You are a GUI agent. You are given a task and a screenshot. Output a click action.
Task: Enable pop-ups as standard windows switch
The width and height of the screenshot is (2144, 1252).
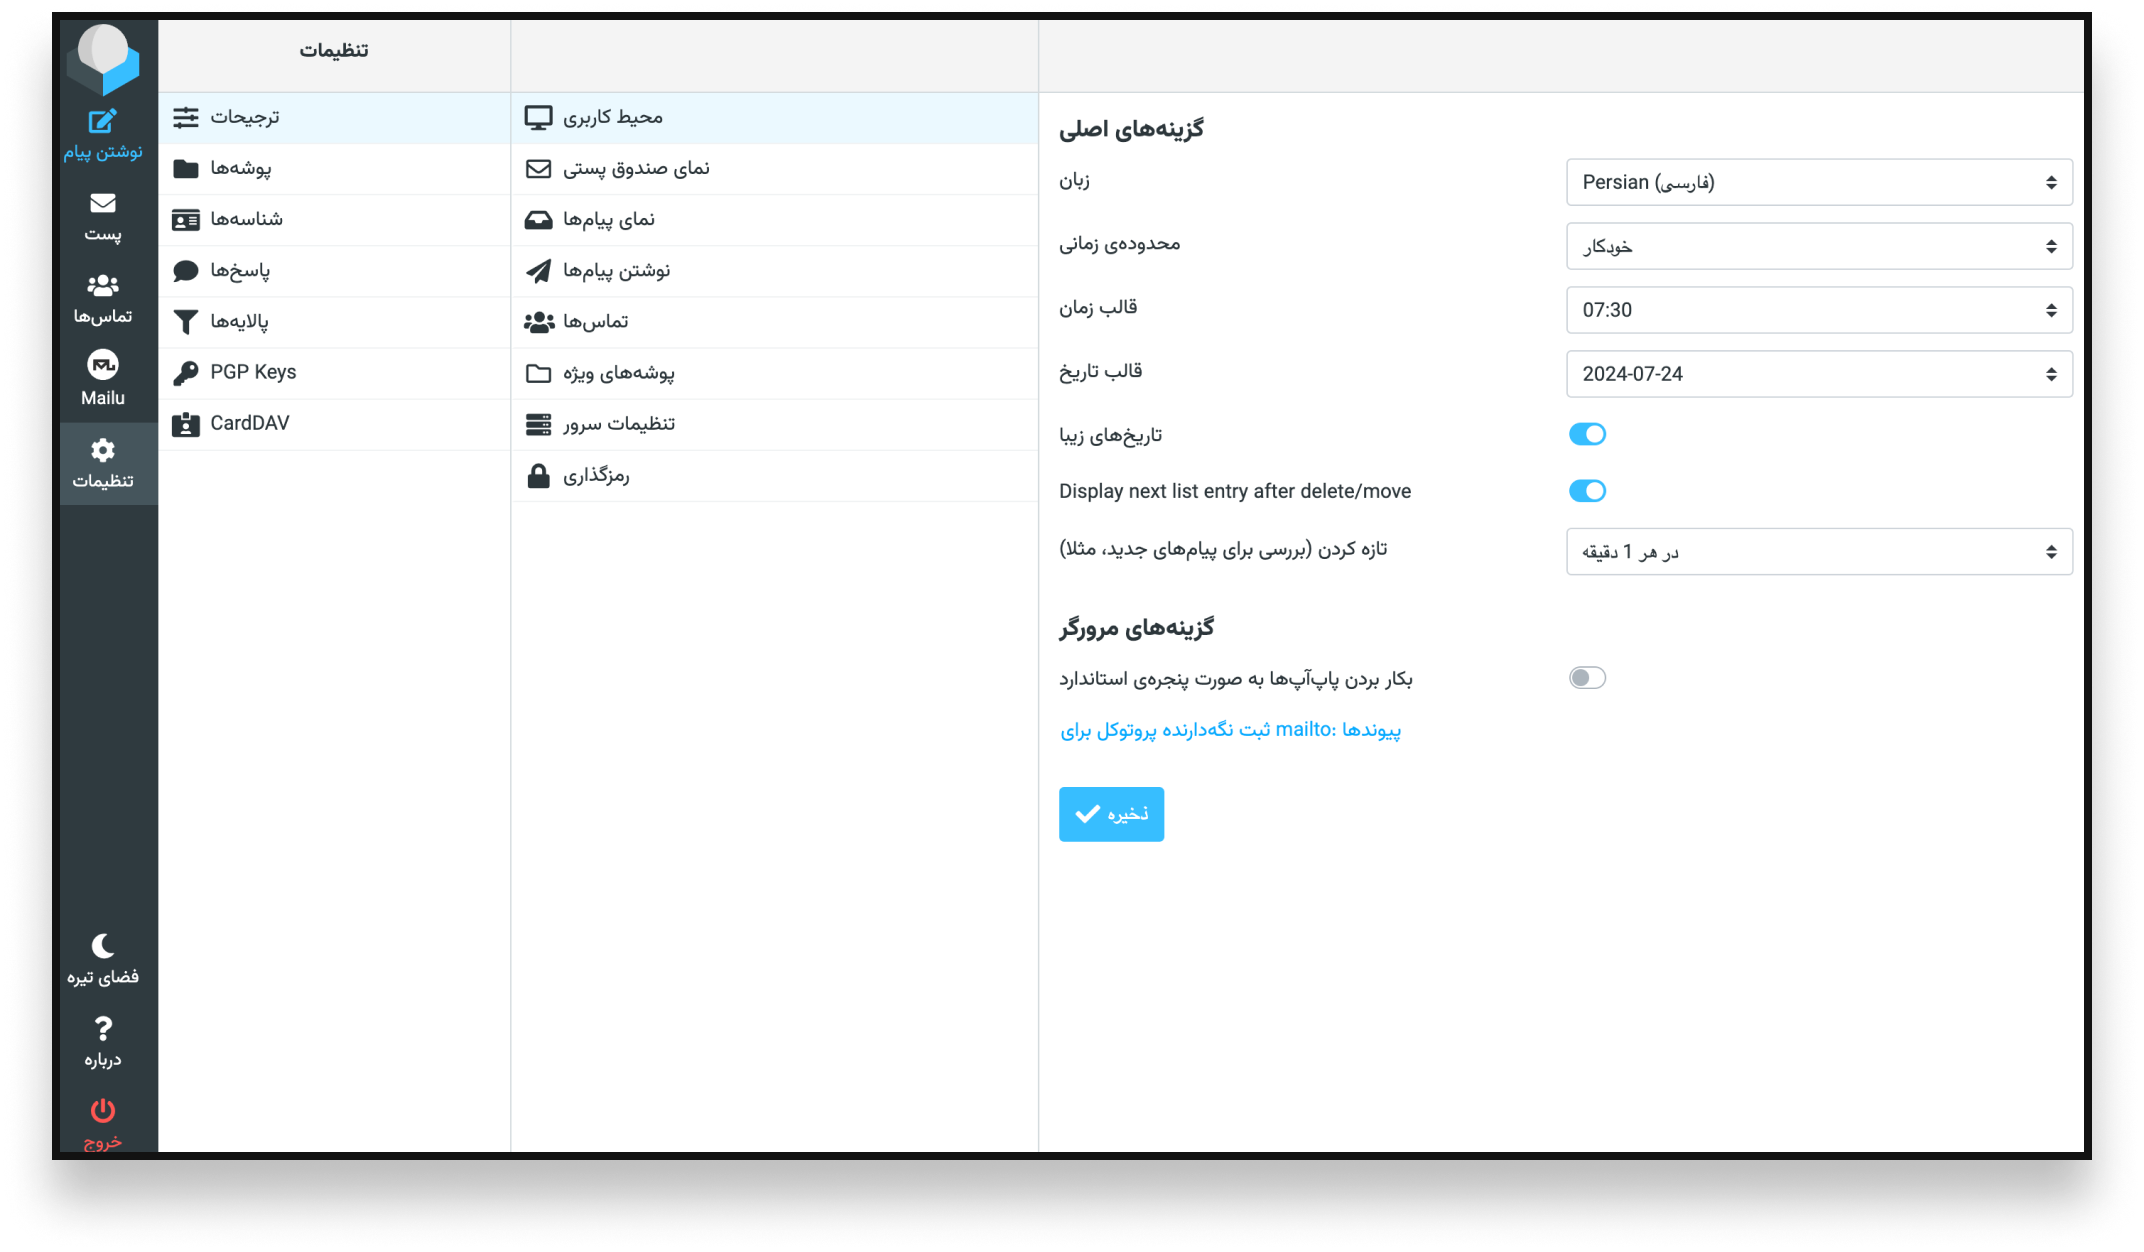click(1587, 678)
